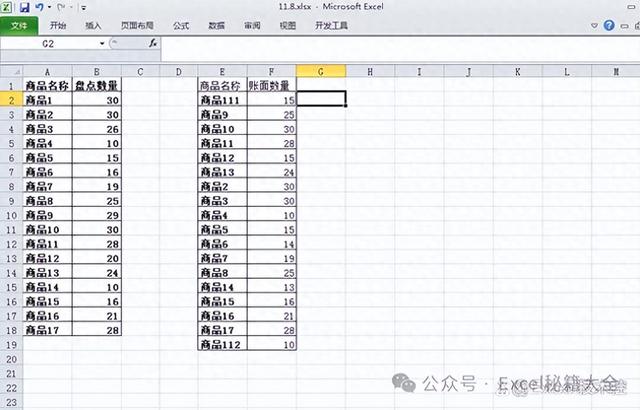Click the blue Help question mark icon
The image size is (640, 410).
pyautogui.click(x=609, y=26)
